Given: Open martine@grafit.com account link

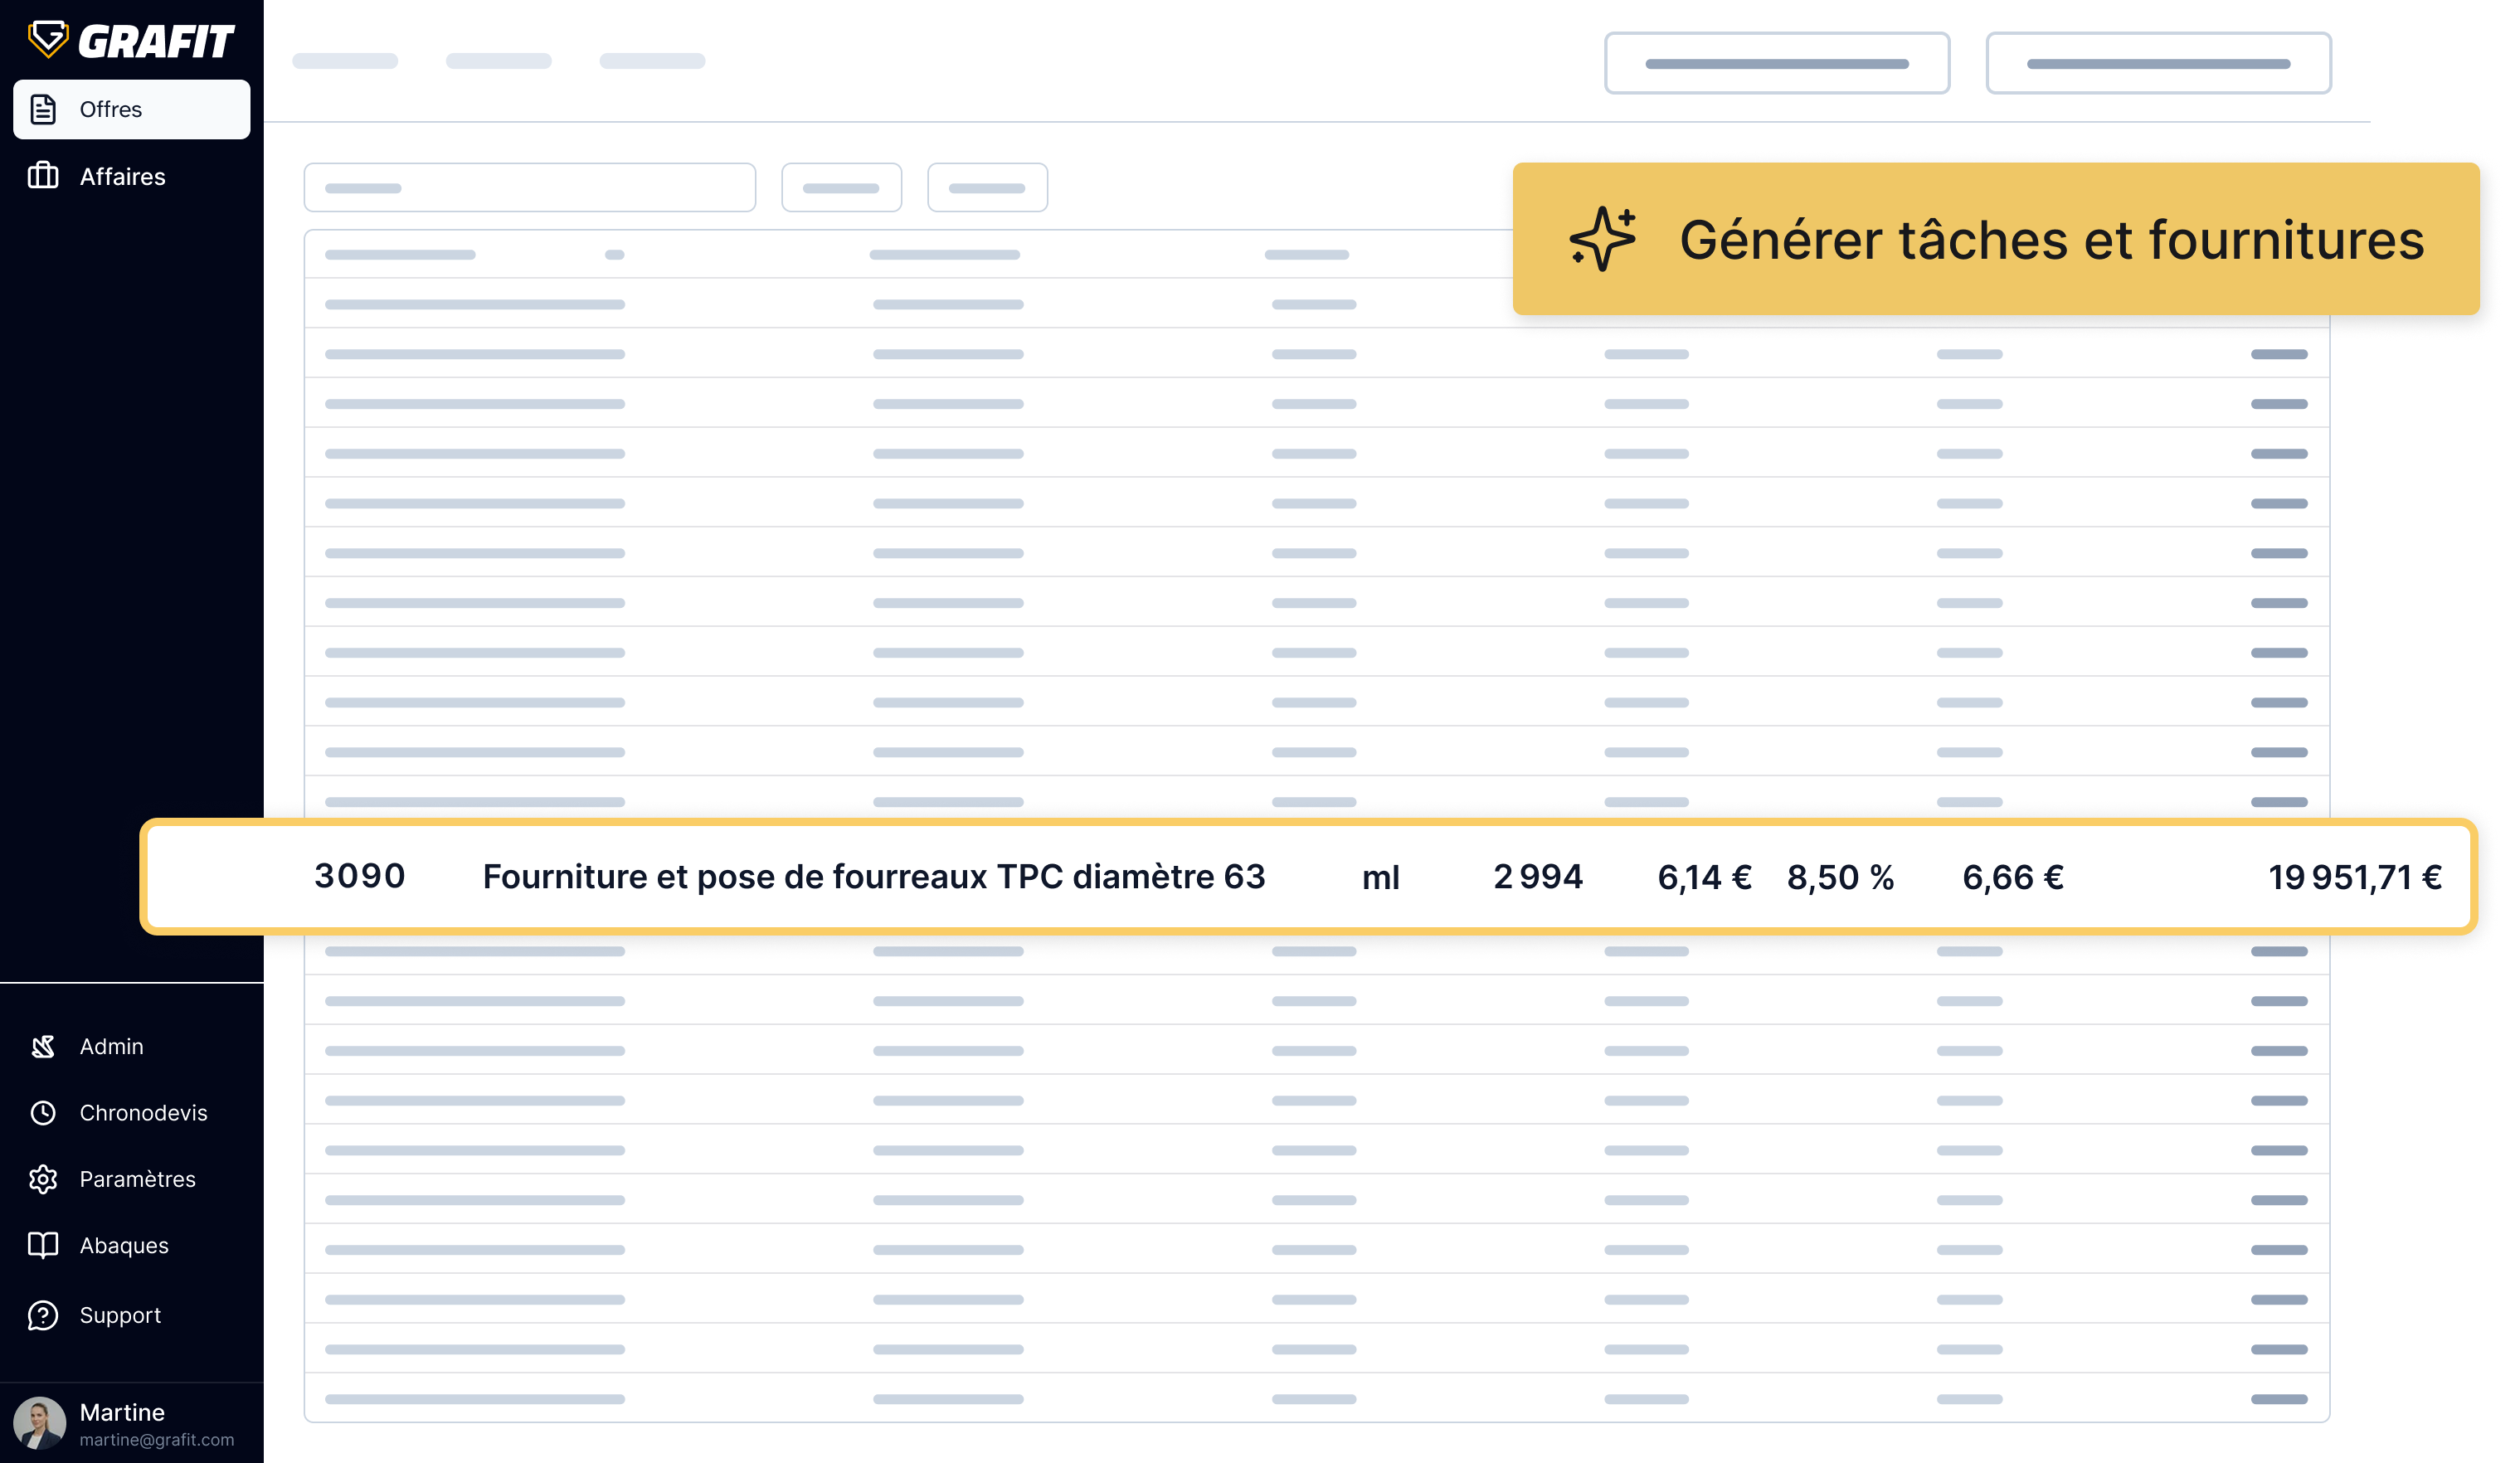Looking at the screenshot, I should (156, 1440).
